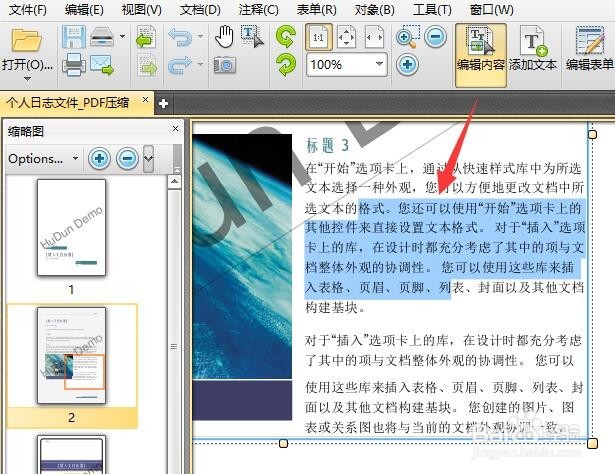The width and height of the screenshot is (615, 474).
Task: Click the send by email icon
Action: pos(102,65)
